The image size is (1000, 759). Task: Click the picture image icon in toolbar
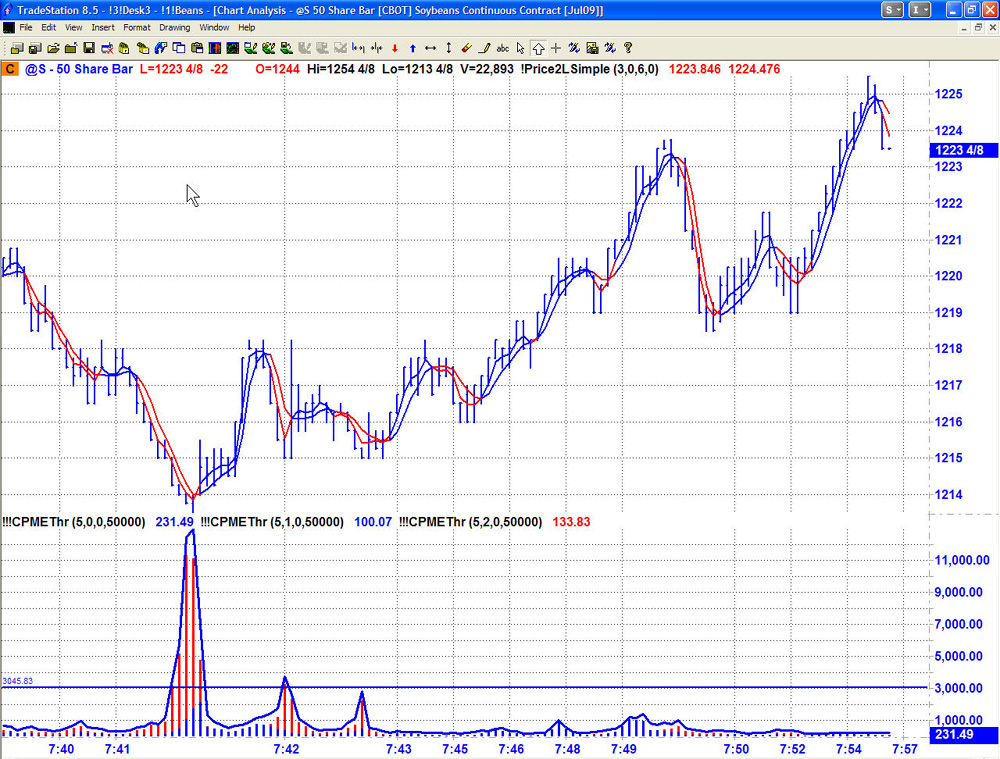[592, 48]
